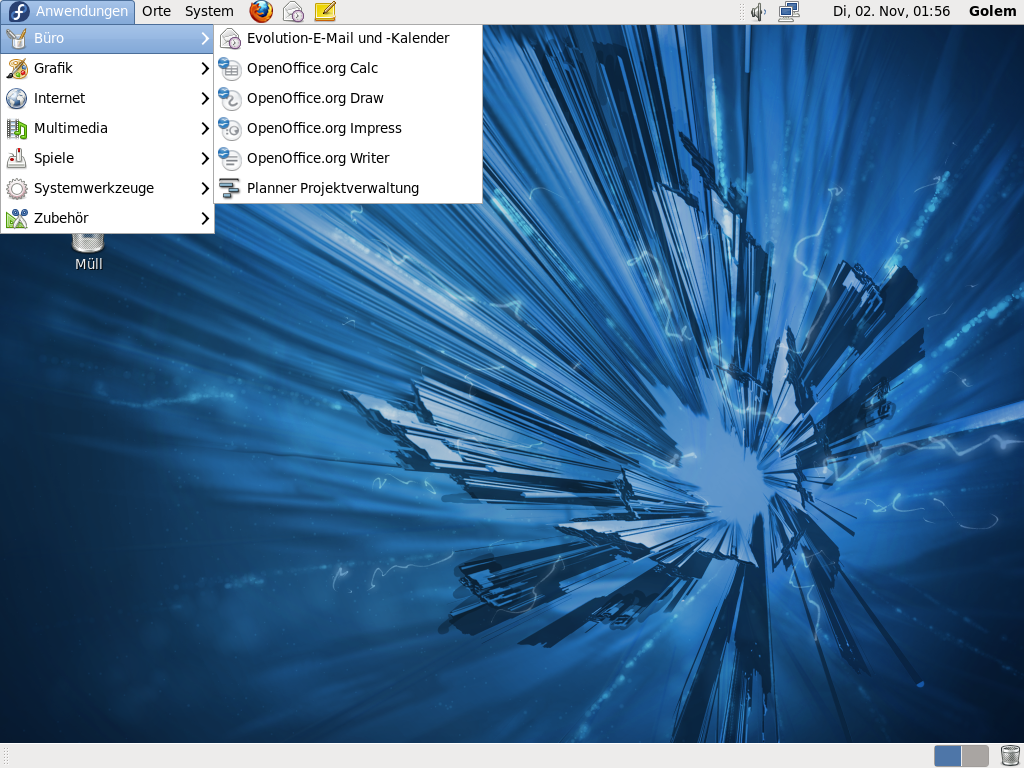
Task: Open the volume control speaker icon
Action: click(x=758, y=12)
